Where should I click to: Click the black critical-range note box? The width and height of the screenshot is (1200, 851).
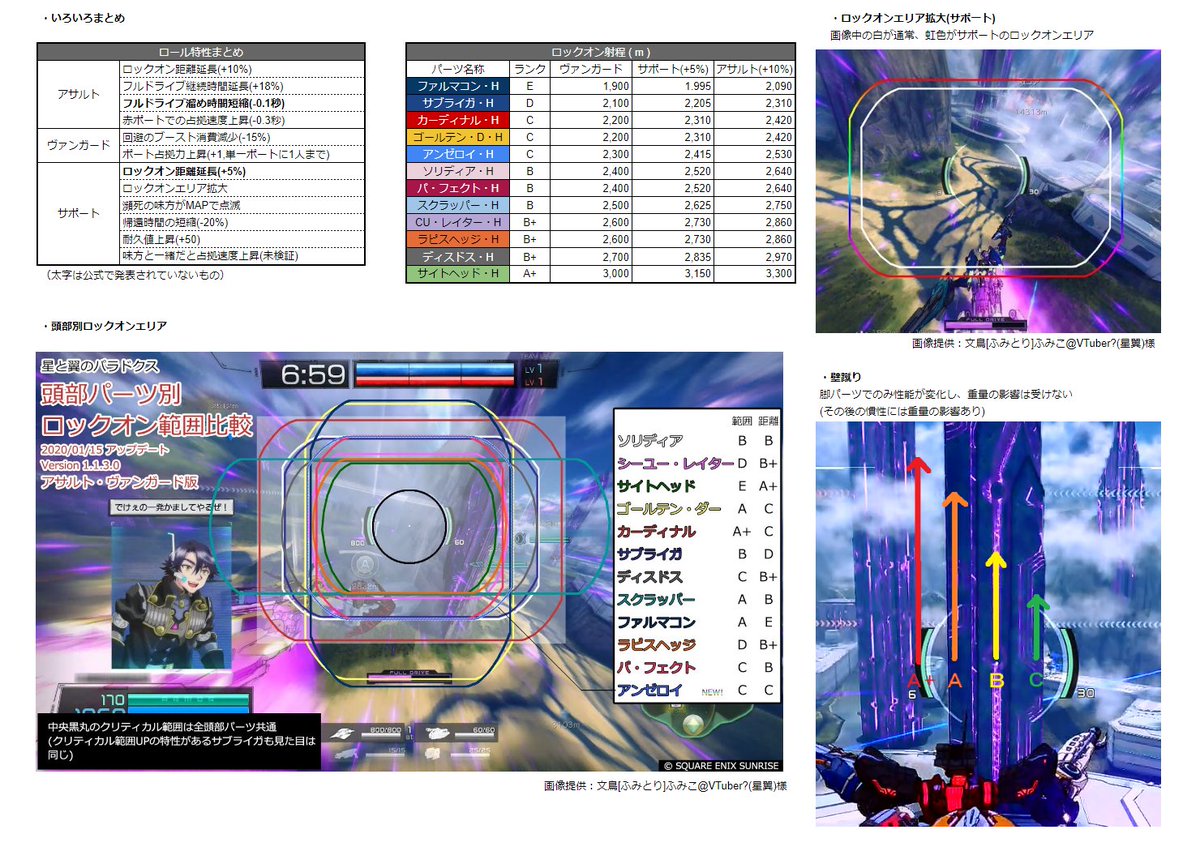179,741
